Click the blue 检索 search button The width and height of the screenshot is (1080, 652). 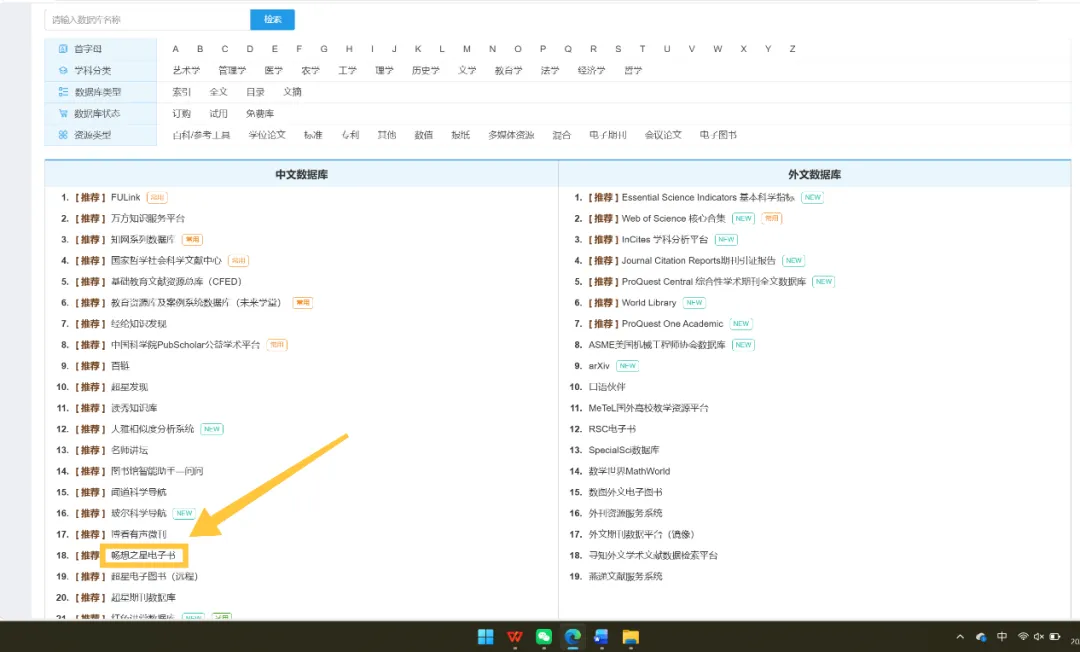(273, 20)
